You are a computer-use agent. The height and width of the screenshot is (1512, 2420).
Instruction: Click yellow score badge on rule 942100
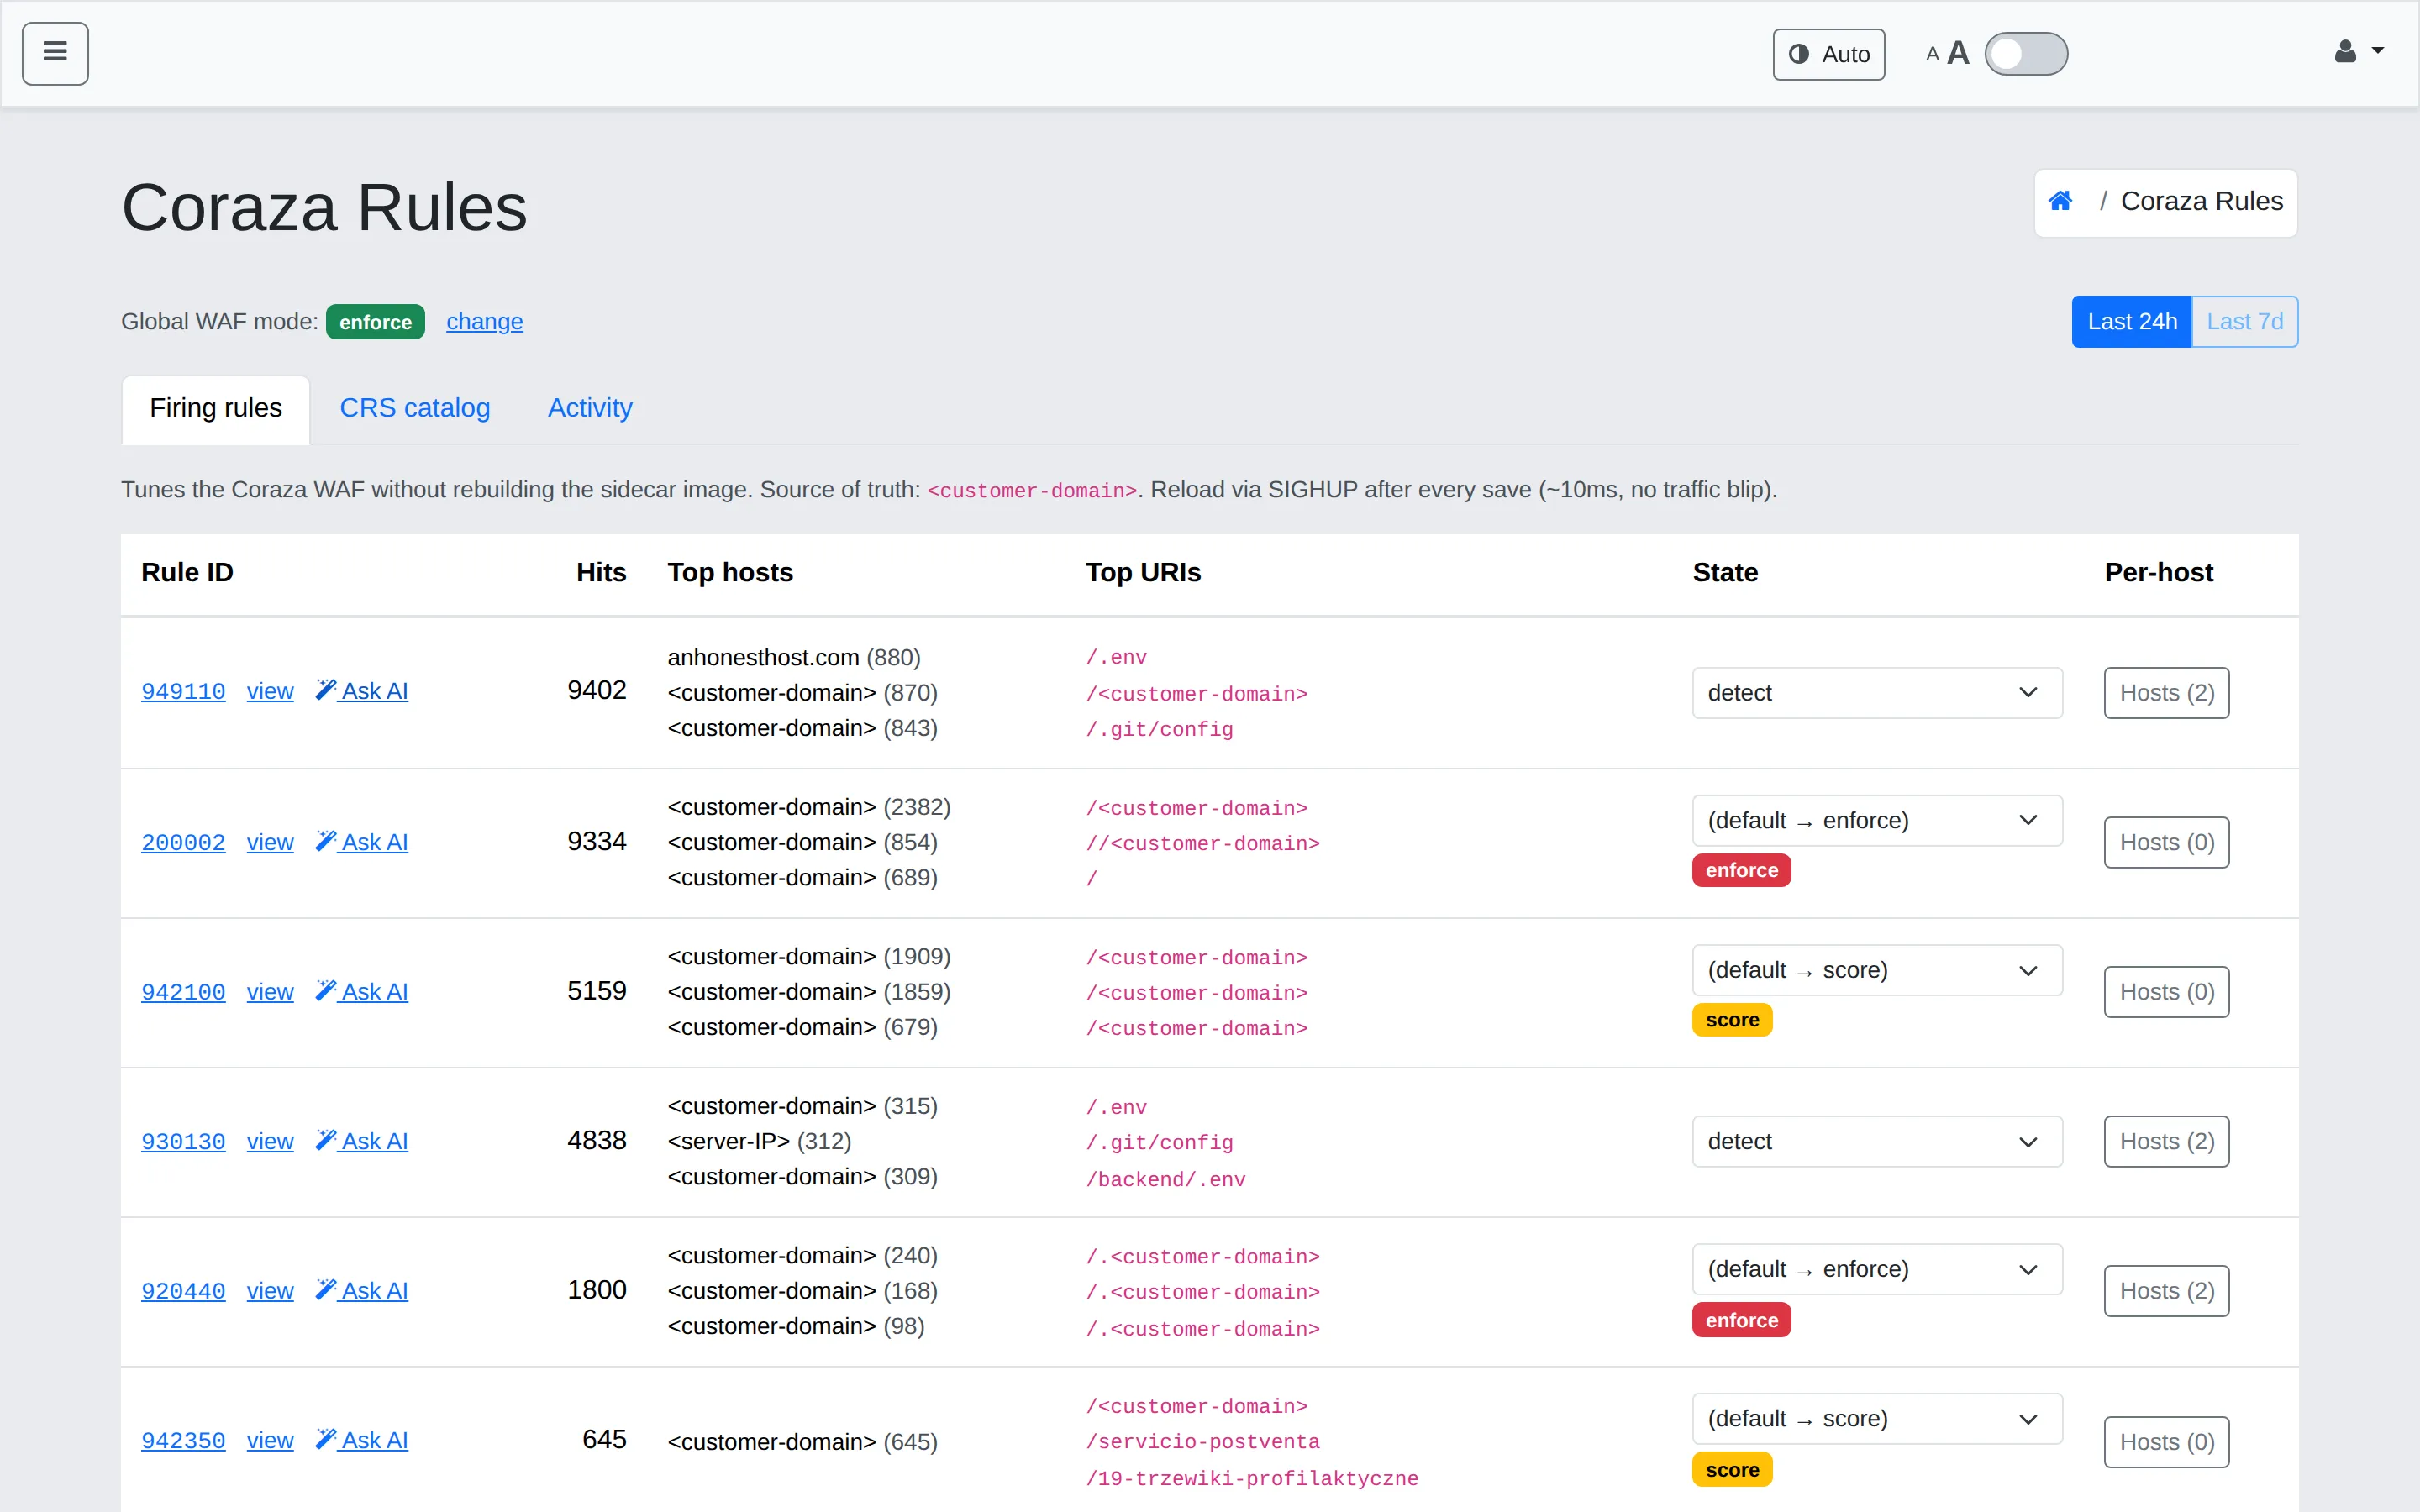pyautogui.click(x=1732, y=1020)
